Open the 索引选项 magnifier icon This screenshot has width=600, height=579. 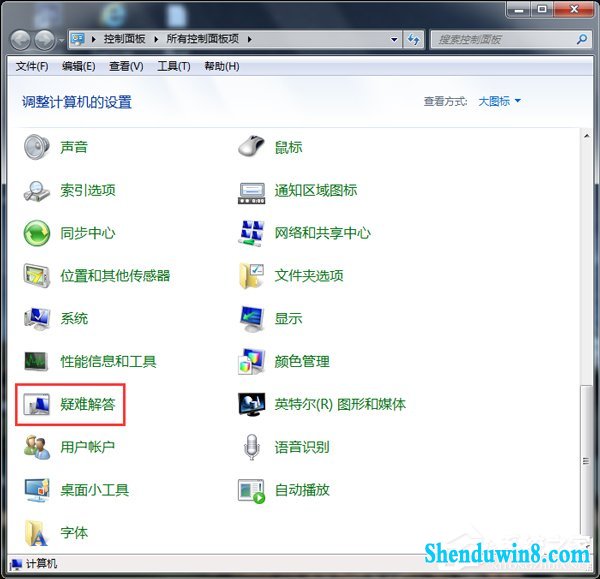(x=36, y=191)
